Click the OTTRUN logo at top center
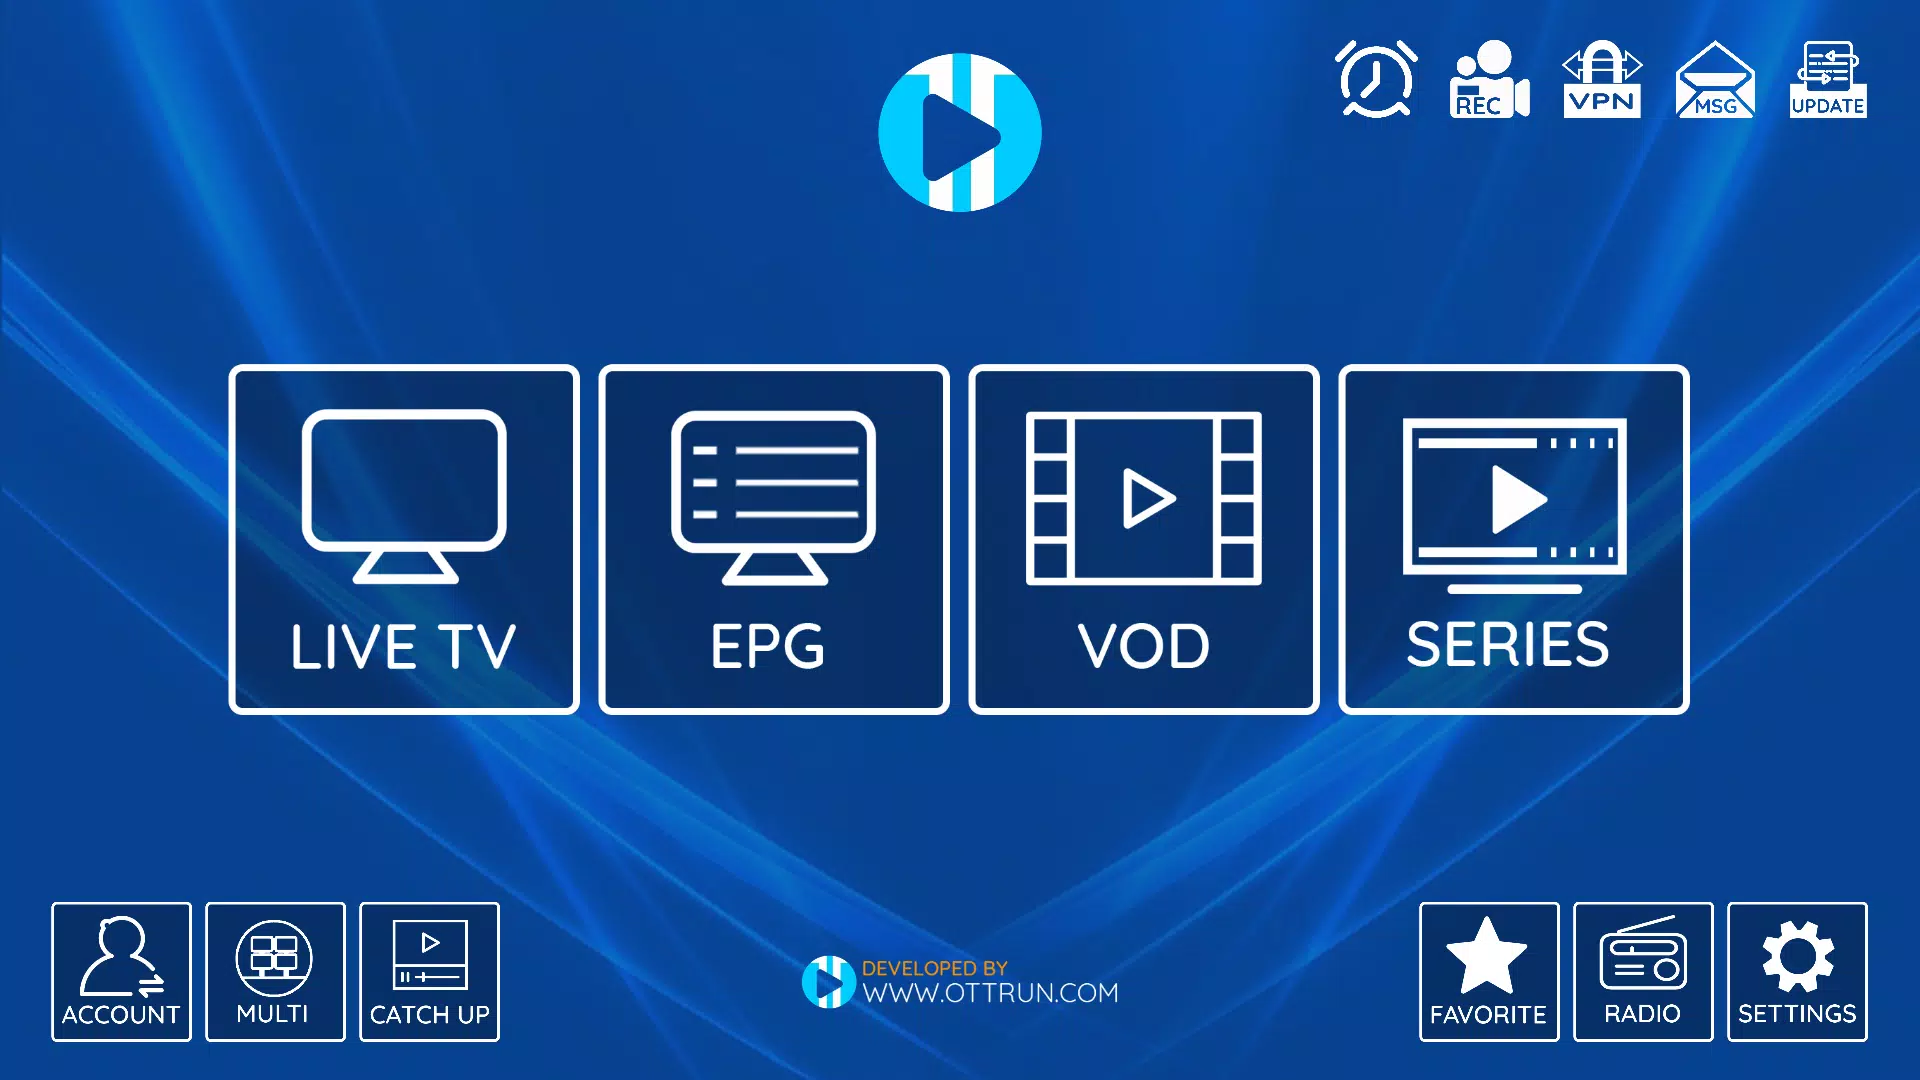Image resolution: width=1920 pixels, height=1080 pixels. [x=960, y=128]
